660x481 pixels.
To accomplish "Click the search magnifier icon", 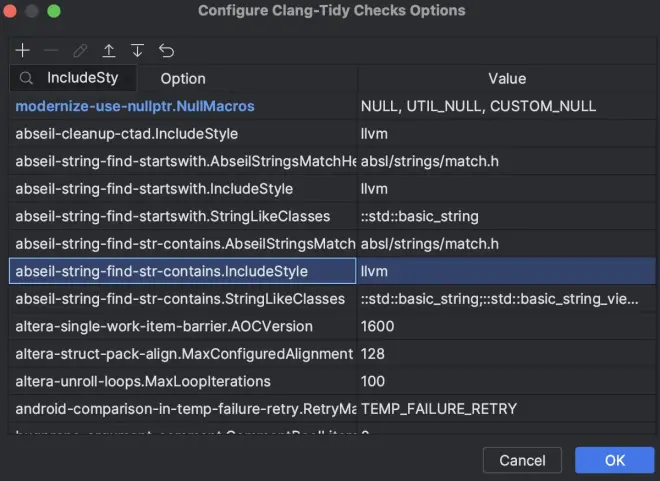I will pos(26,78).
